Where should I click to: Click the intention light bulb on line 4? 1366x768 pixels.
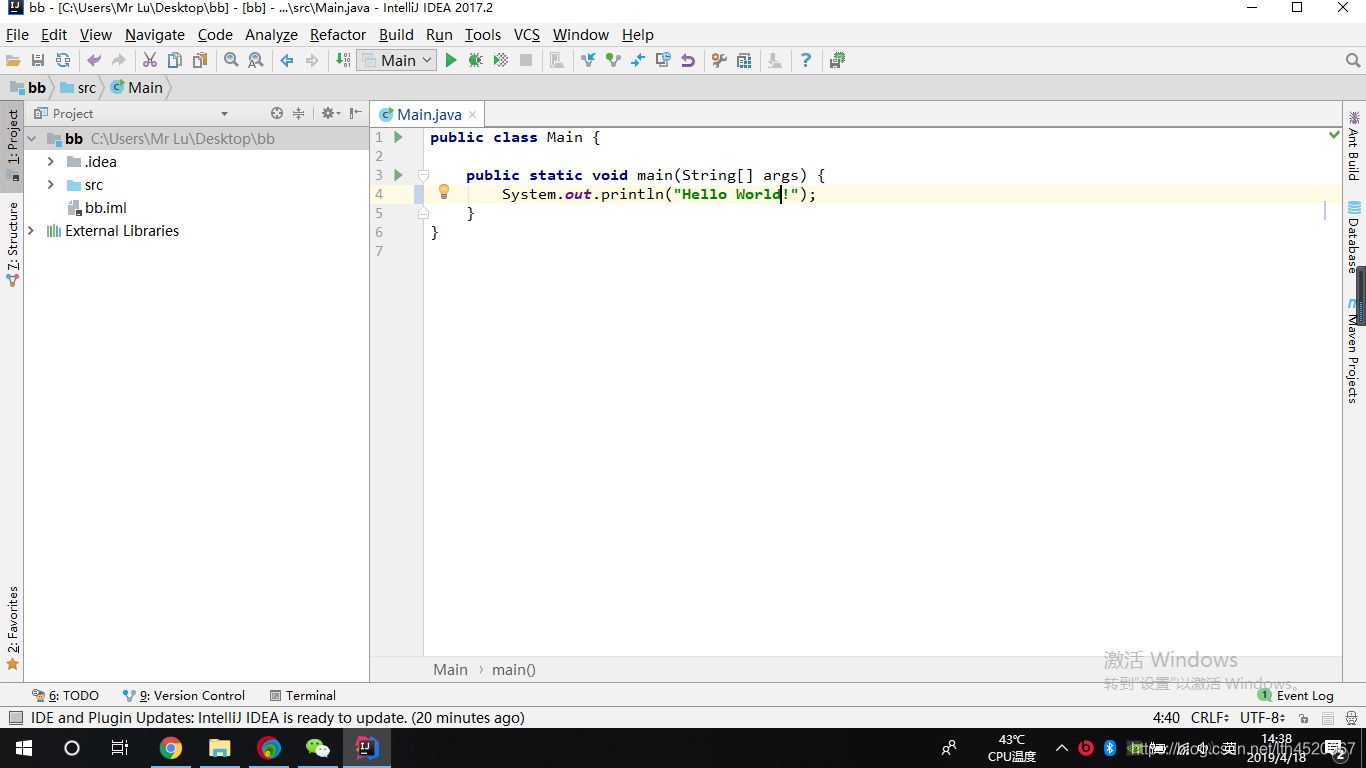pyautogui.click(x=444, y=192)
